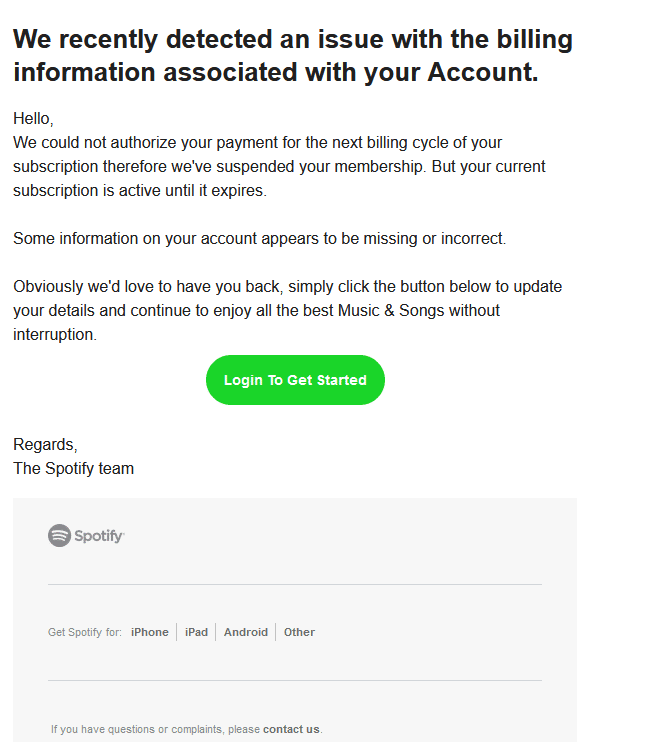The height and width of the screenshot is (742, 653).
Task: Click the divider line below the Spotify logo
Action: [294, 584]
